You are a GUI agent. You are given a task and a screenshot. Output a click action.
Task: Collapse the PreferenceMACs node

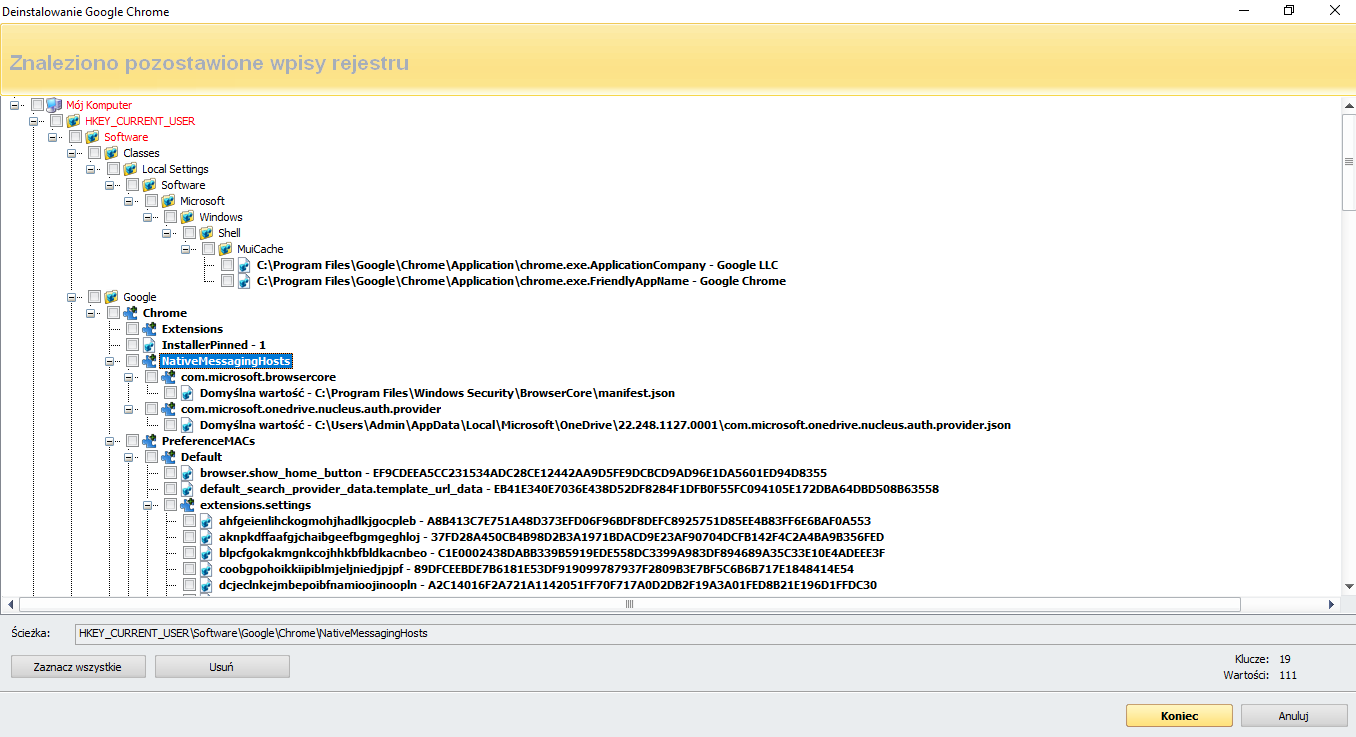[110, 441]
